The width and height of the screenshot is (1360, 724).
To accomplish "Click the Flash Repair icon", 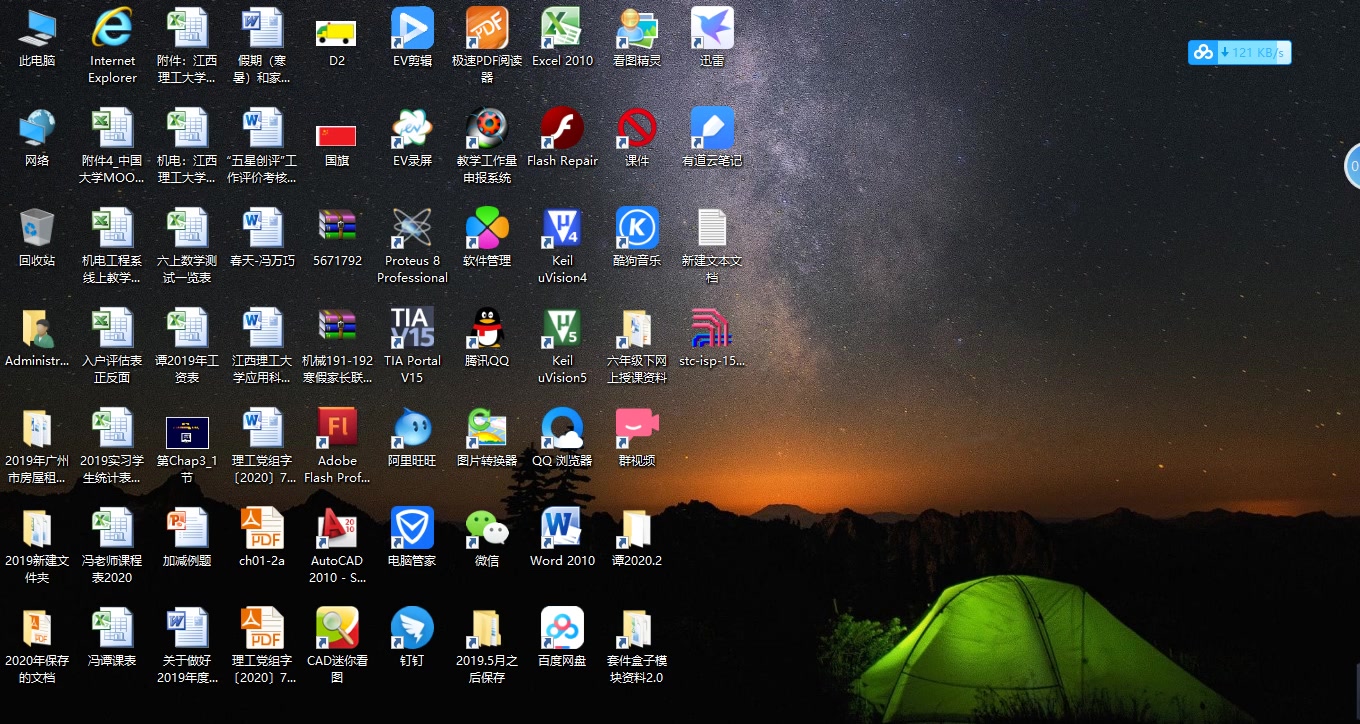I will click(x=562, y=128).
